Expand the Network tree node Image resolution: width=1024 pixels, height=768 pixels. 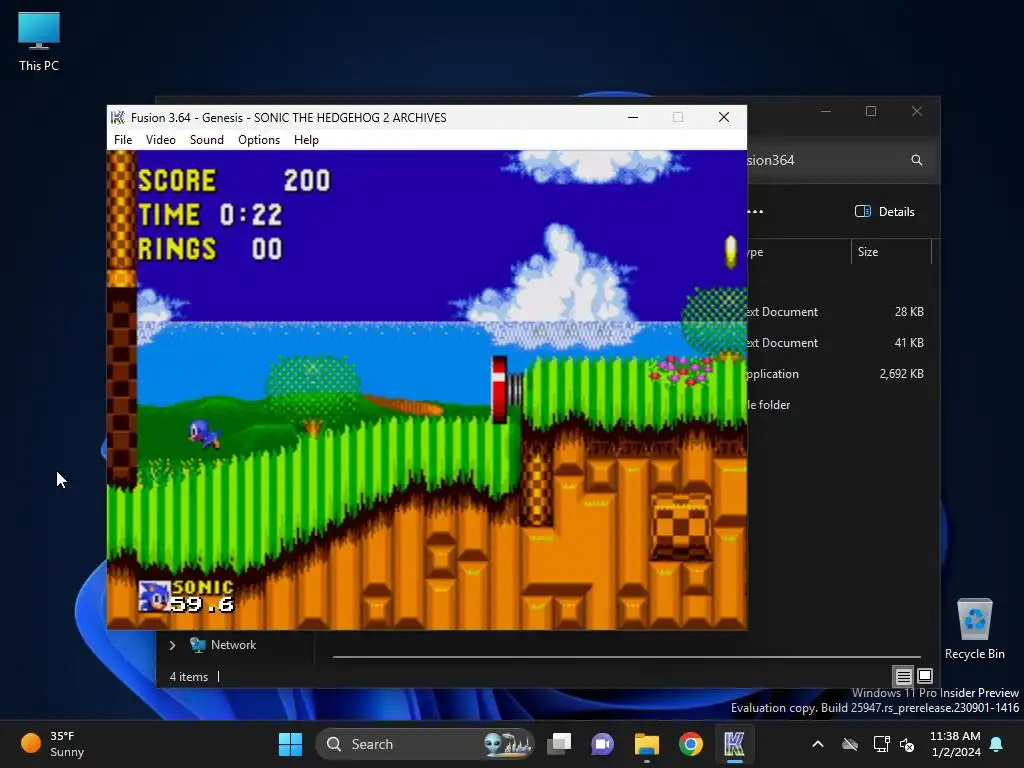pyautogui.click(x=172, y=645)
